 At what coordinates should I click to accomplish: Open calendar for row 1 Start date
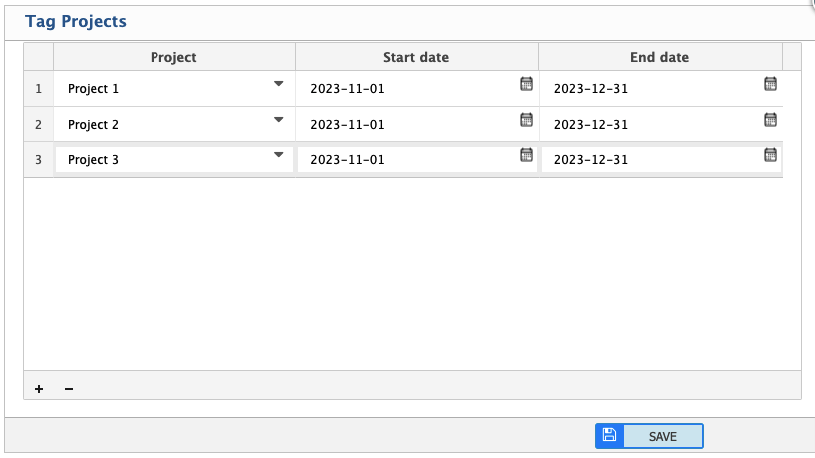(x=526, y=84)
